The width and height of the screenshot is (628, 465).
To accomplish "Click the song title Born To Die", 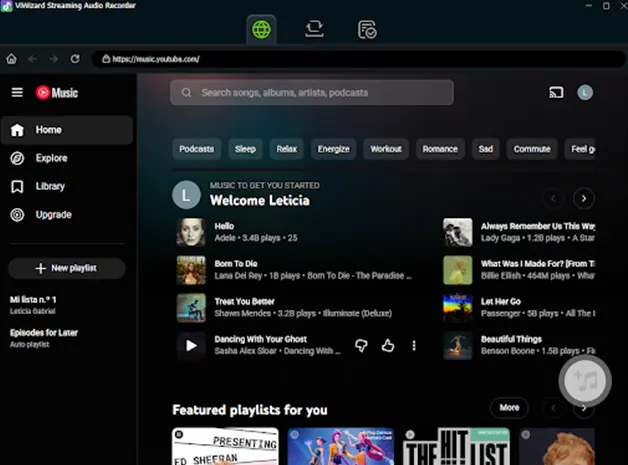I will 236,264.
